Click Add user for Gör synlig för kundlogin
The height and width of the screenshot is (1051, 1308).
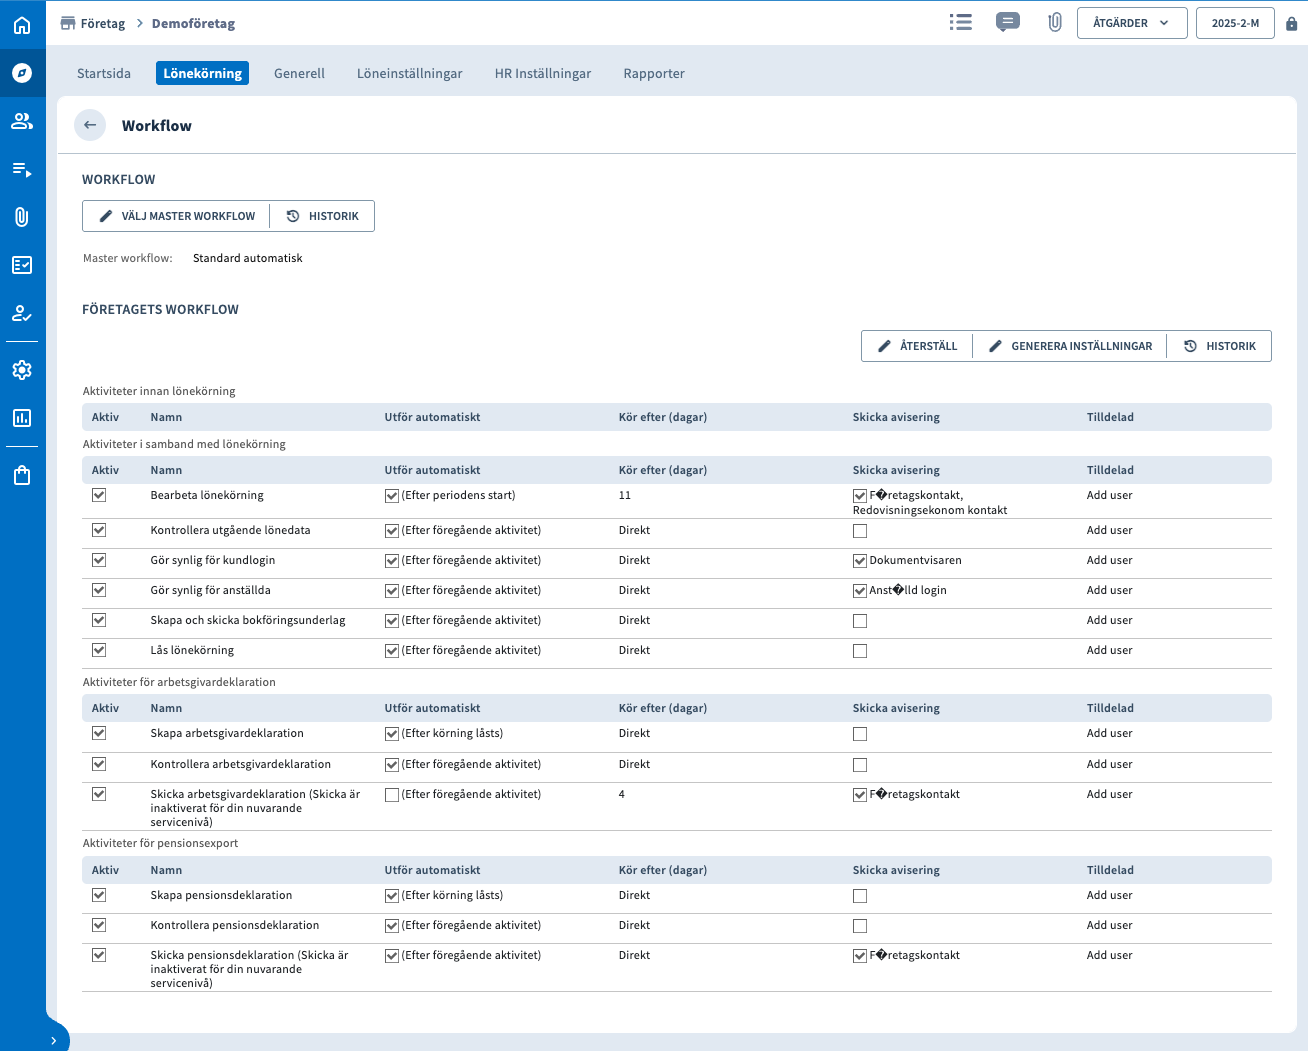pos(1109,560)
